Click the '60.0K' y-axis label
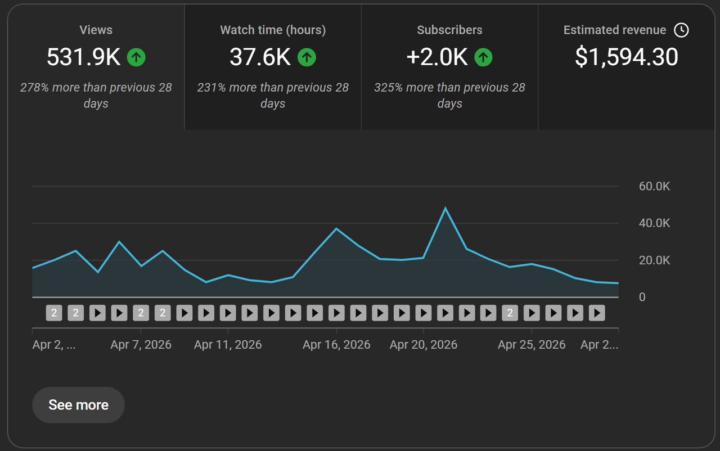Image resolution: width=720 pixels, height=451 pixels. click(654, 186)
